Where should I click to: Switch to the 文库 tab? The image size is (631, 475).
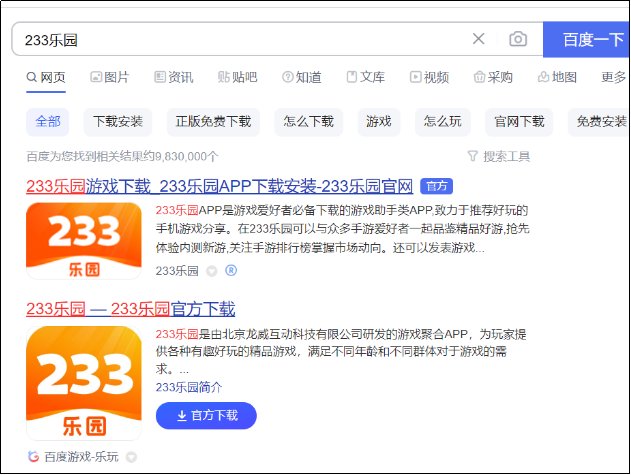pos(366,77)
